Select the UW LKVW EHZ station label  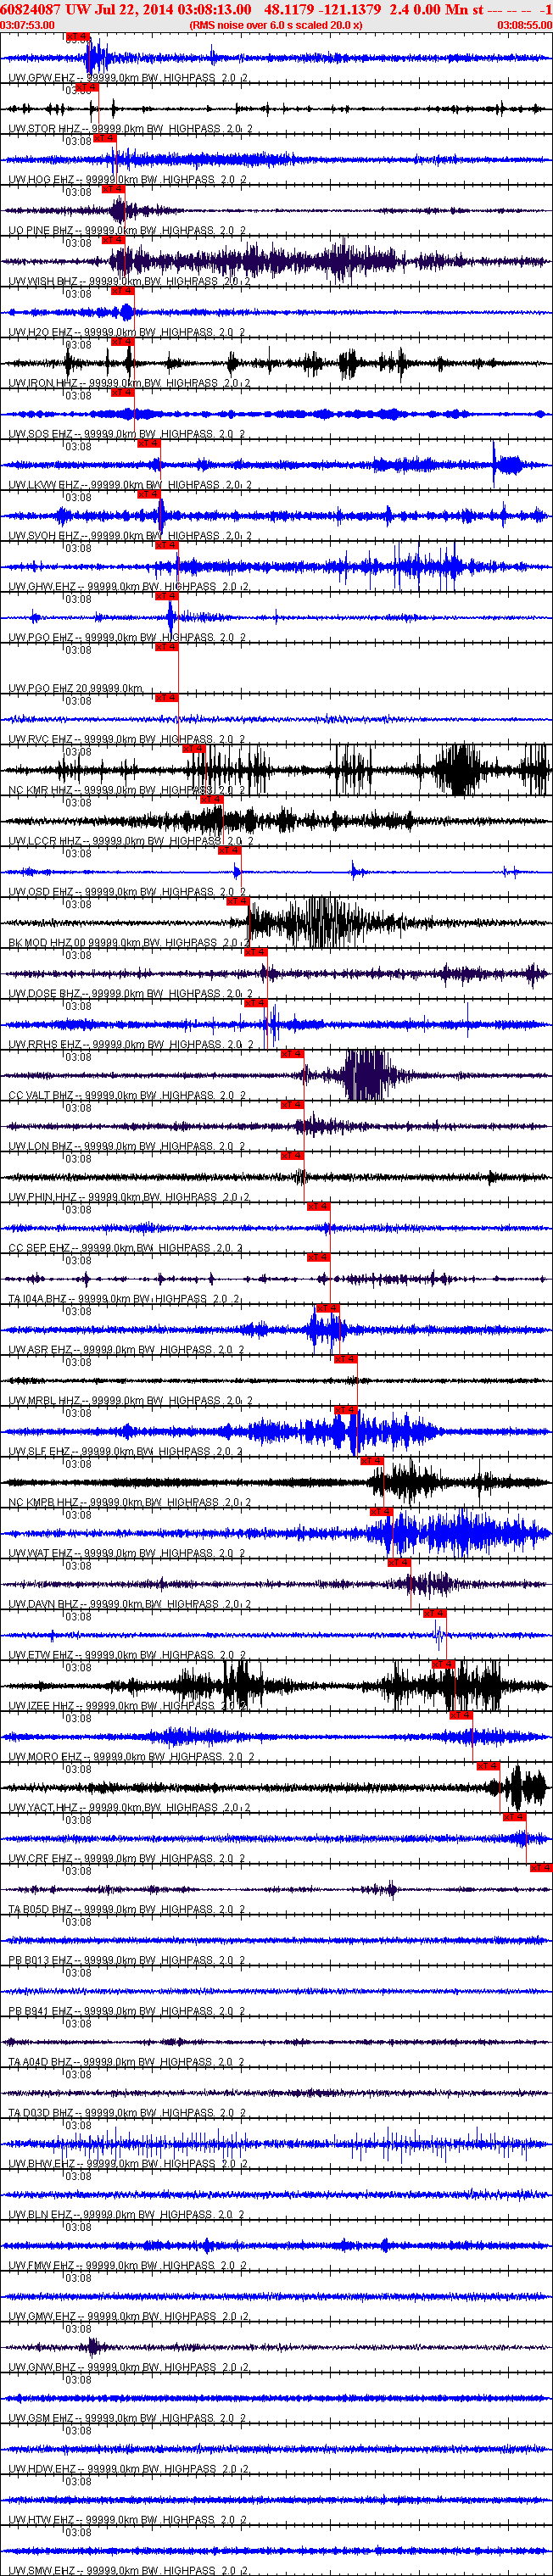130,486
